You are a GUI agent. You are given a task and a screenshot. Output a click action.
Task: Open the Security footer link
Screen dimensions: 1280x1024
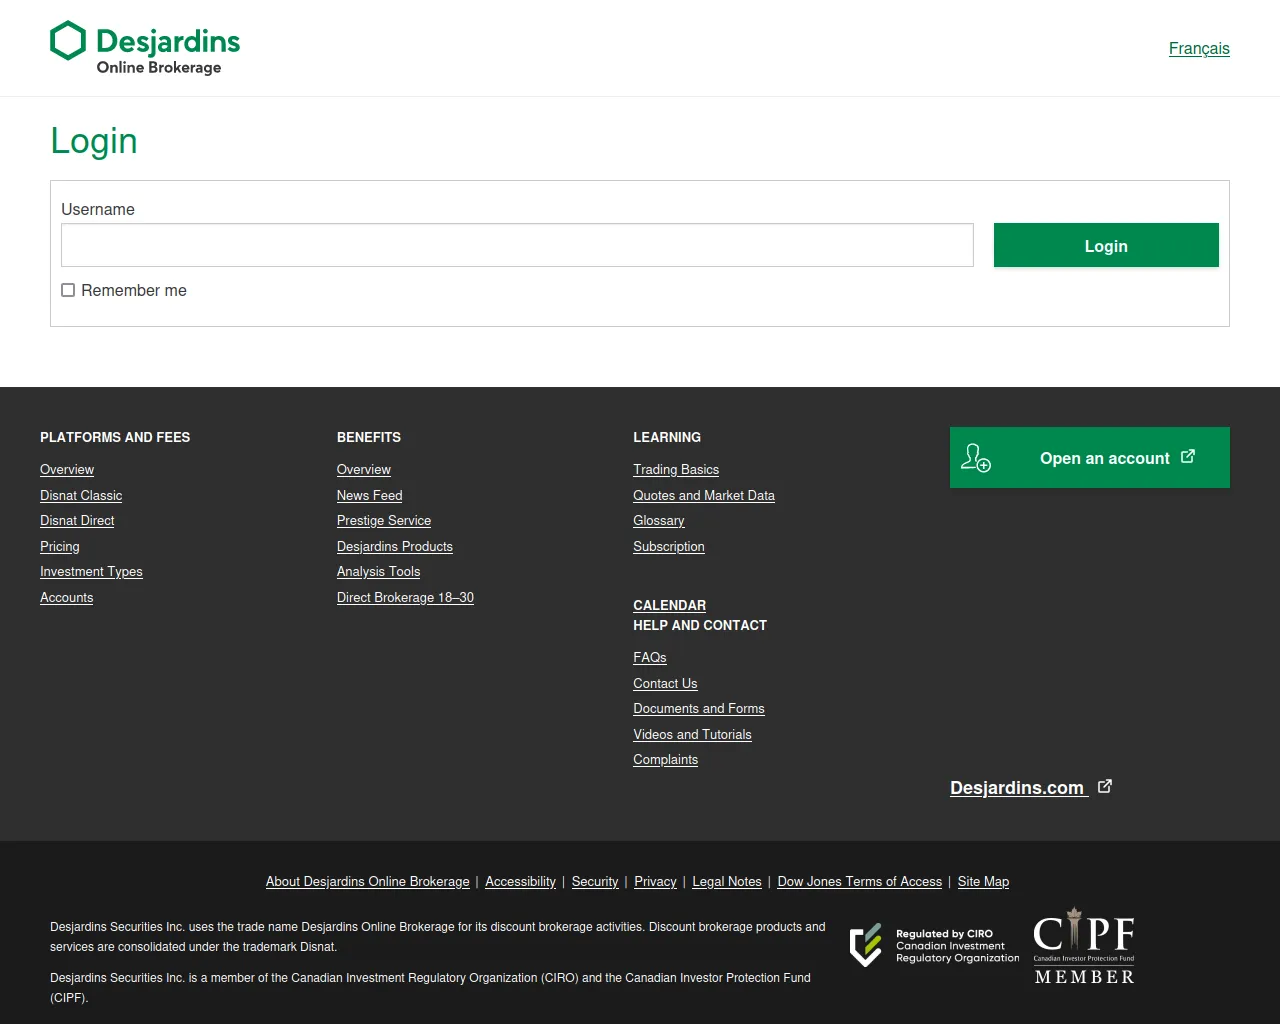tap(595, 881)
